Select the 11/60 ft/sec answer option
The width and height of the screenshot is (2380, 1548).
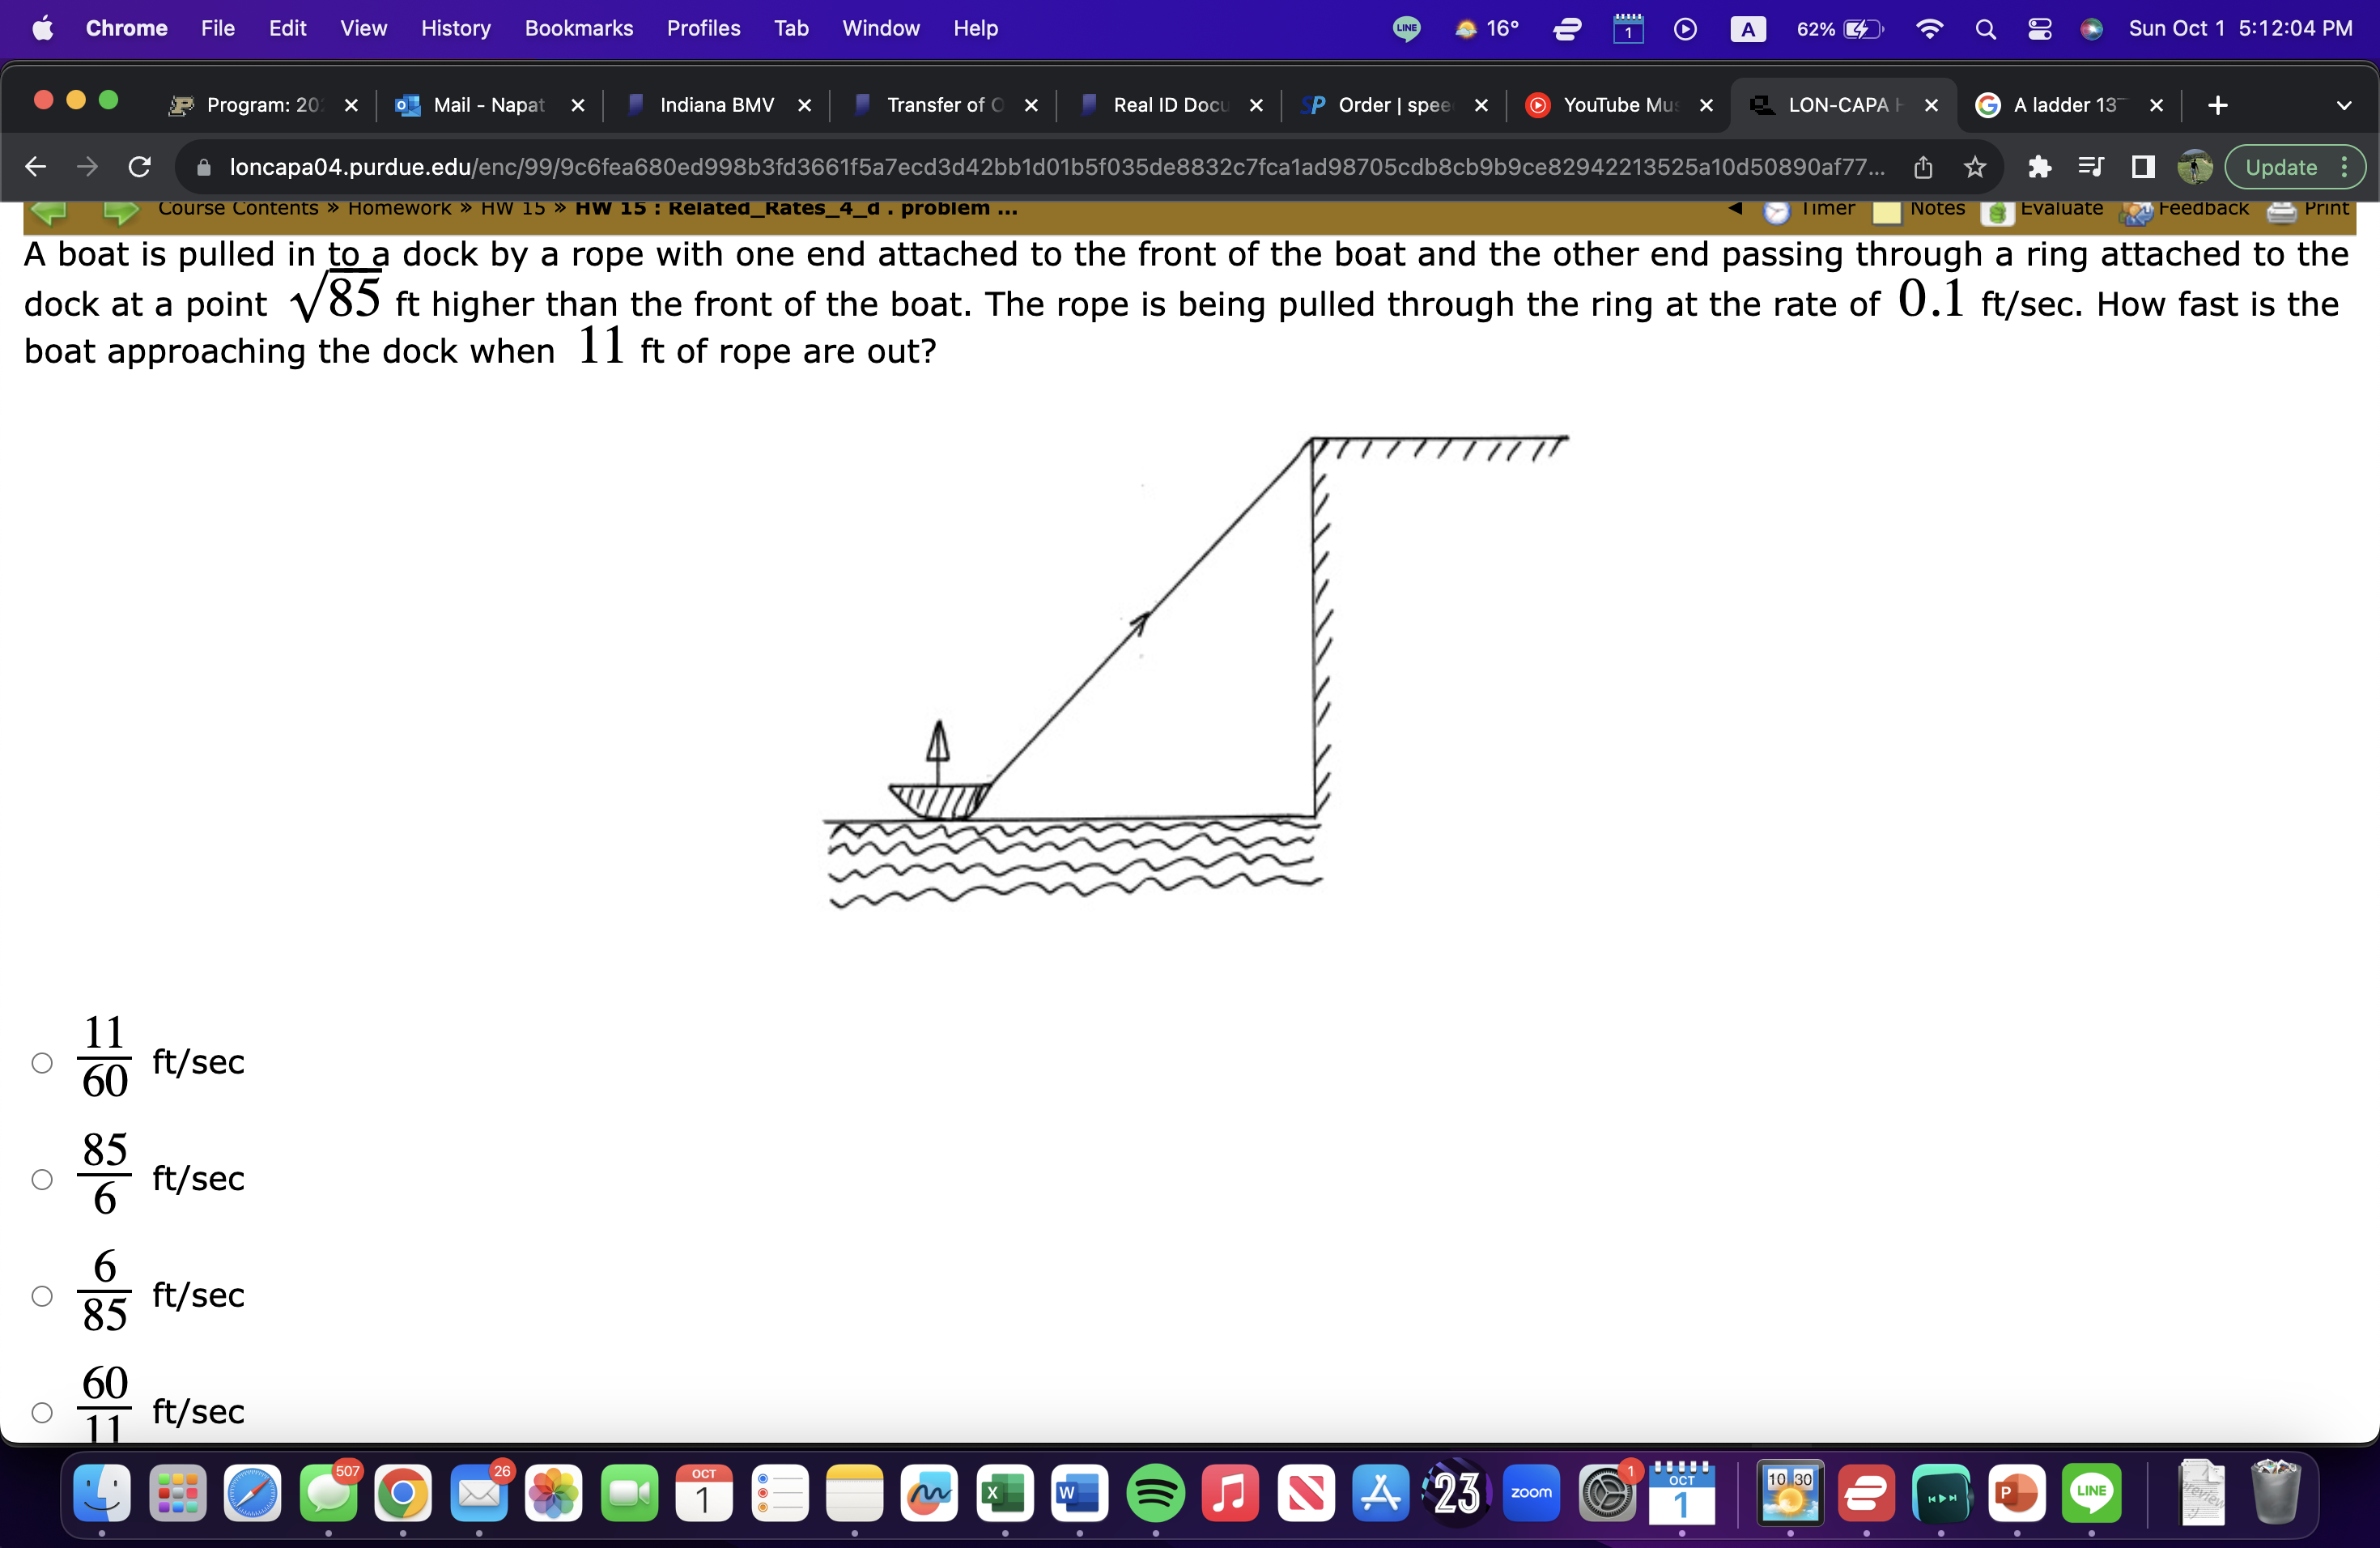(42, 1062)
